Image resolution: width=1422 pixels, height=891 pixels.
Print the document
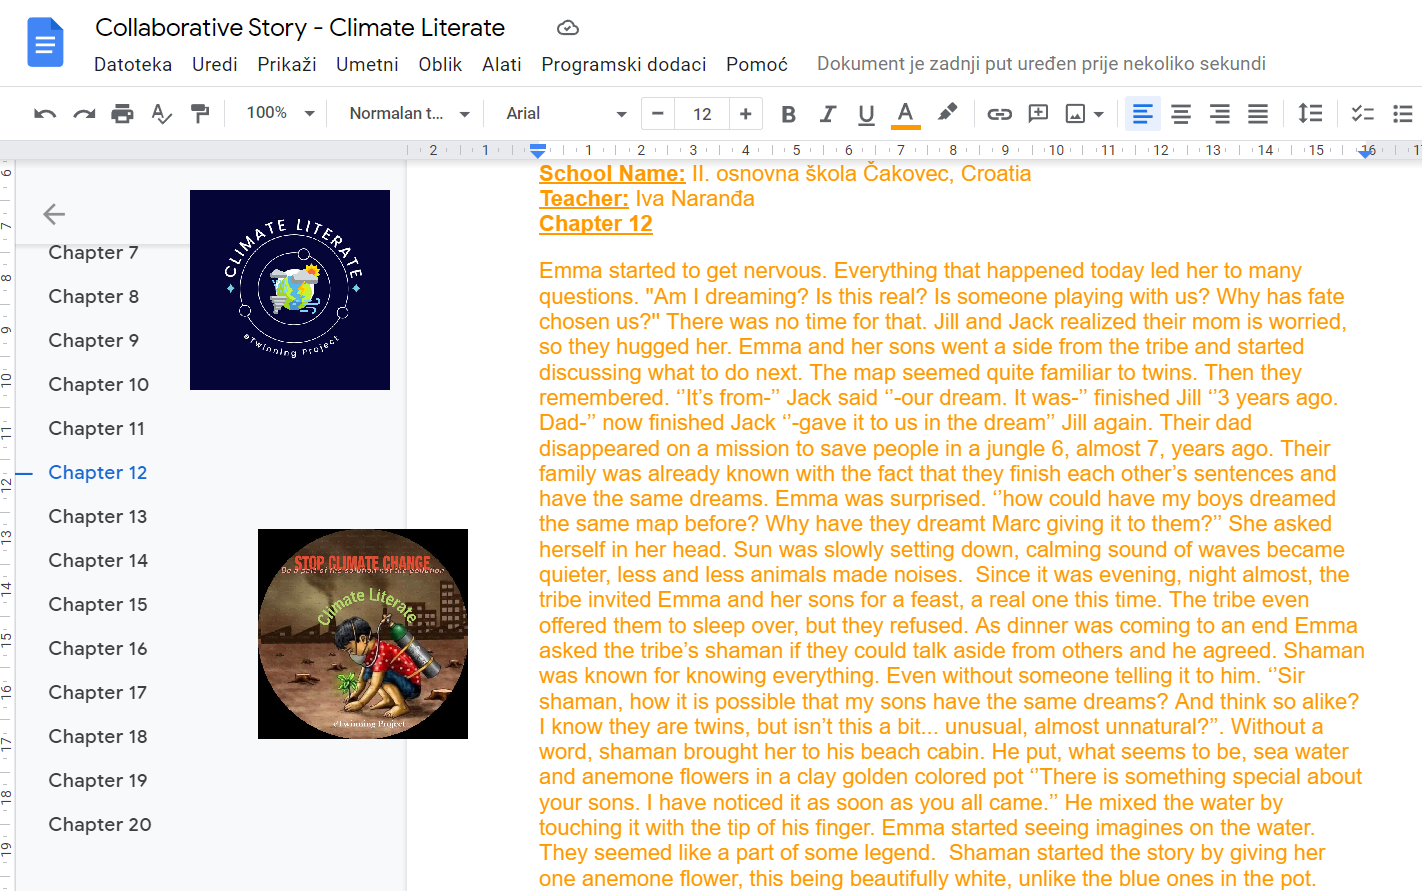pos(122,114)
